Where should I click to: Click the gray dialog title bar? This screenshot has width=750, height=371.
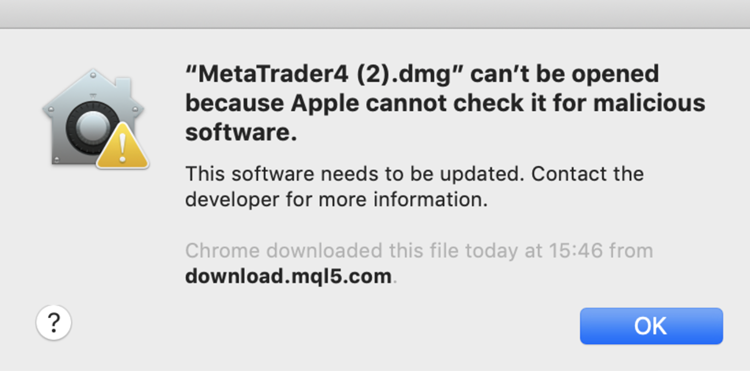pyautogui.click(x=375, y=14)
